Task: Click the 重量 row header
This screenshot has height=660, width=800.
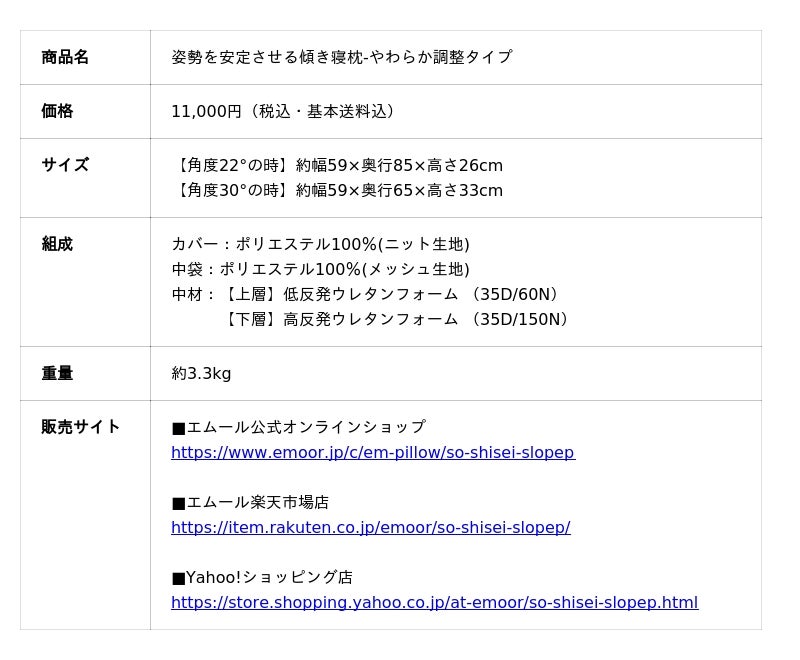Action: 57,374
